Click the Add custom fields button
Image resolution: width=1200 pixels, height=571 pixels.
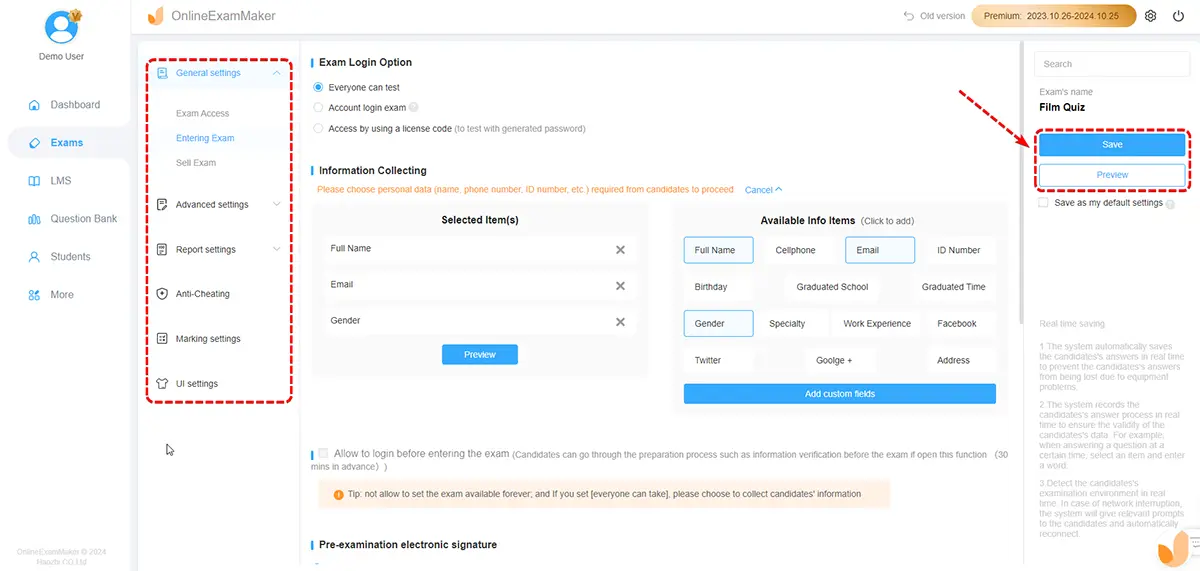(x=839, y=394)
